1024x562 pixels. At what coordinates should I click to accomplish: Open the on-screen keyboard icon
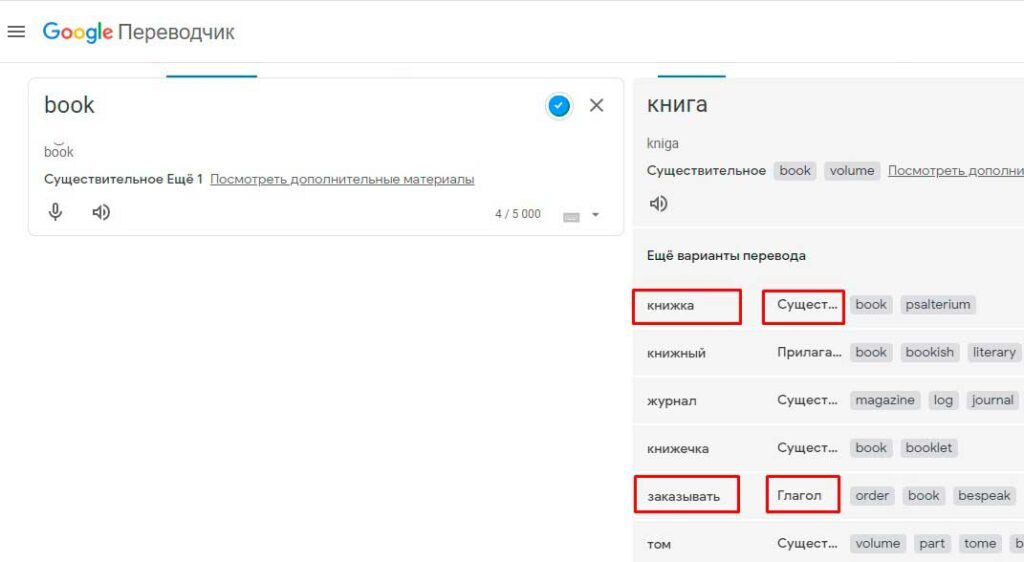(x=571, y=216)
